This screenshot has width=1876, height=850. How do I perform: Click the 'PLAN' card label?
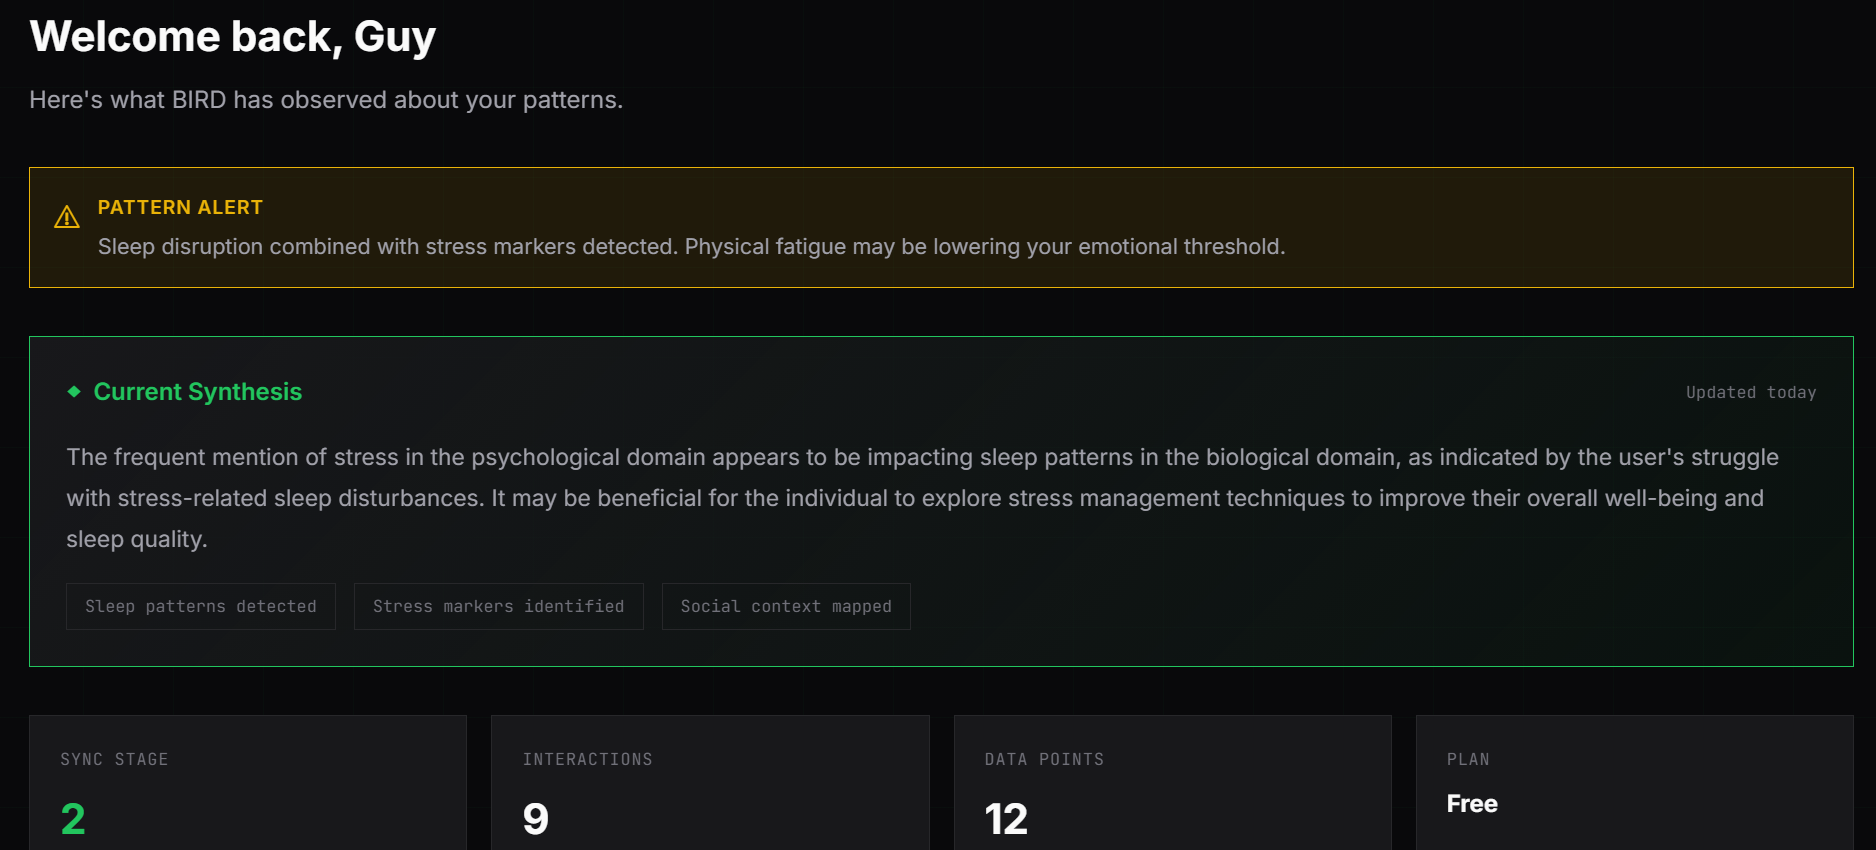pyautogui.click(x=1468, y=760)
